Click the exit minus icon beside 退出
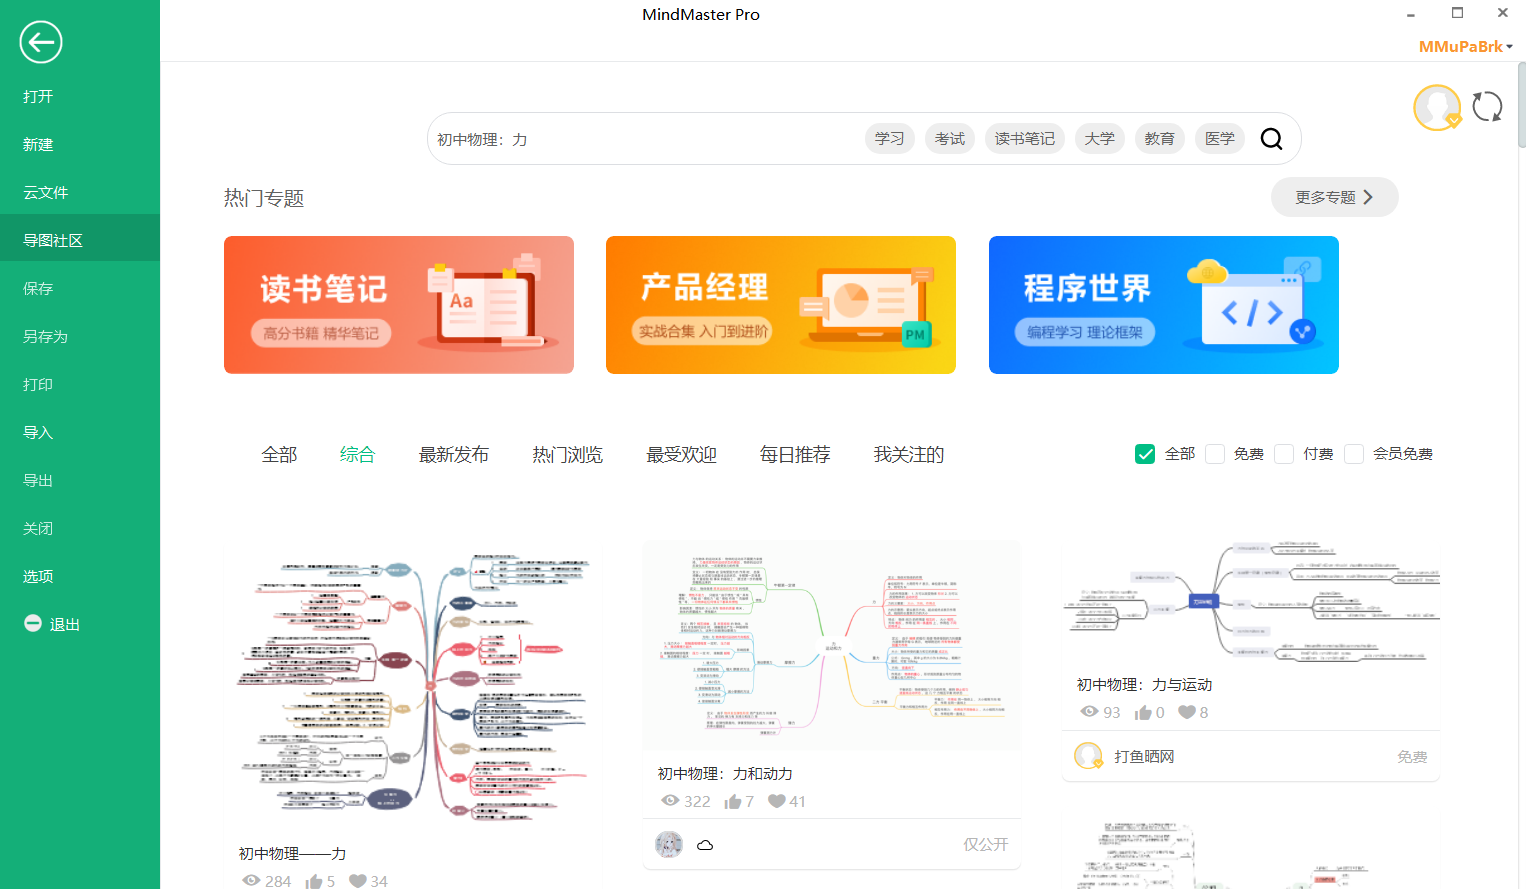 [x=33, y=623]
